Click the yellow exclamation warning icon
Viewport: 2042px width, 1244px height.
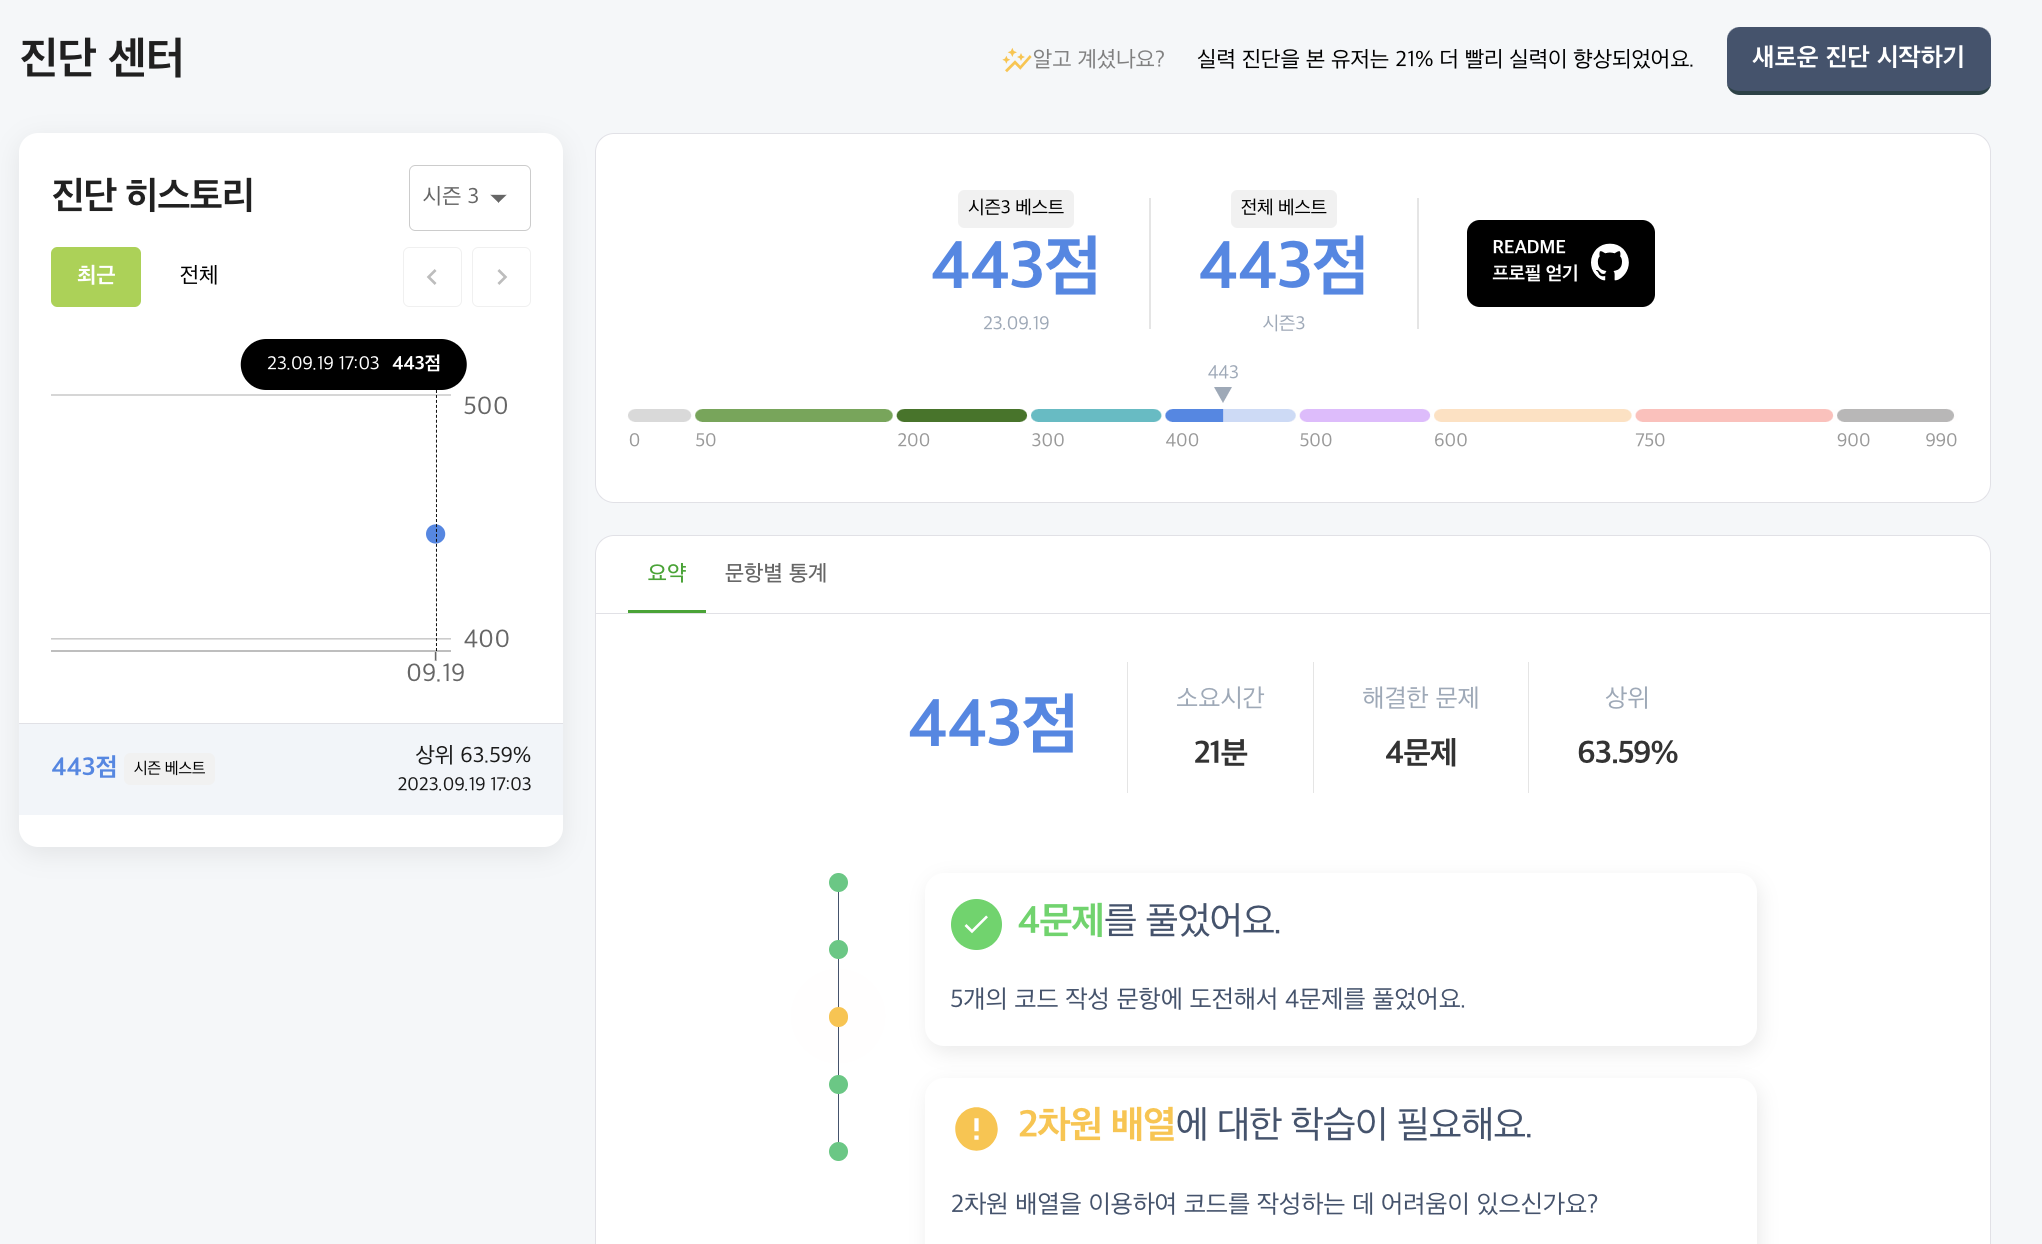[976, 1128]
